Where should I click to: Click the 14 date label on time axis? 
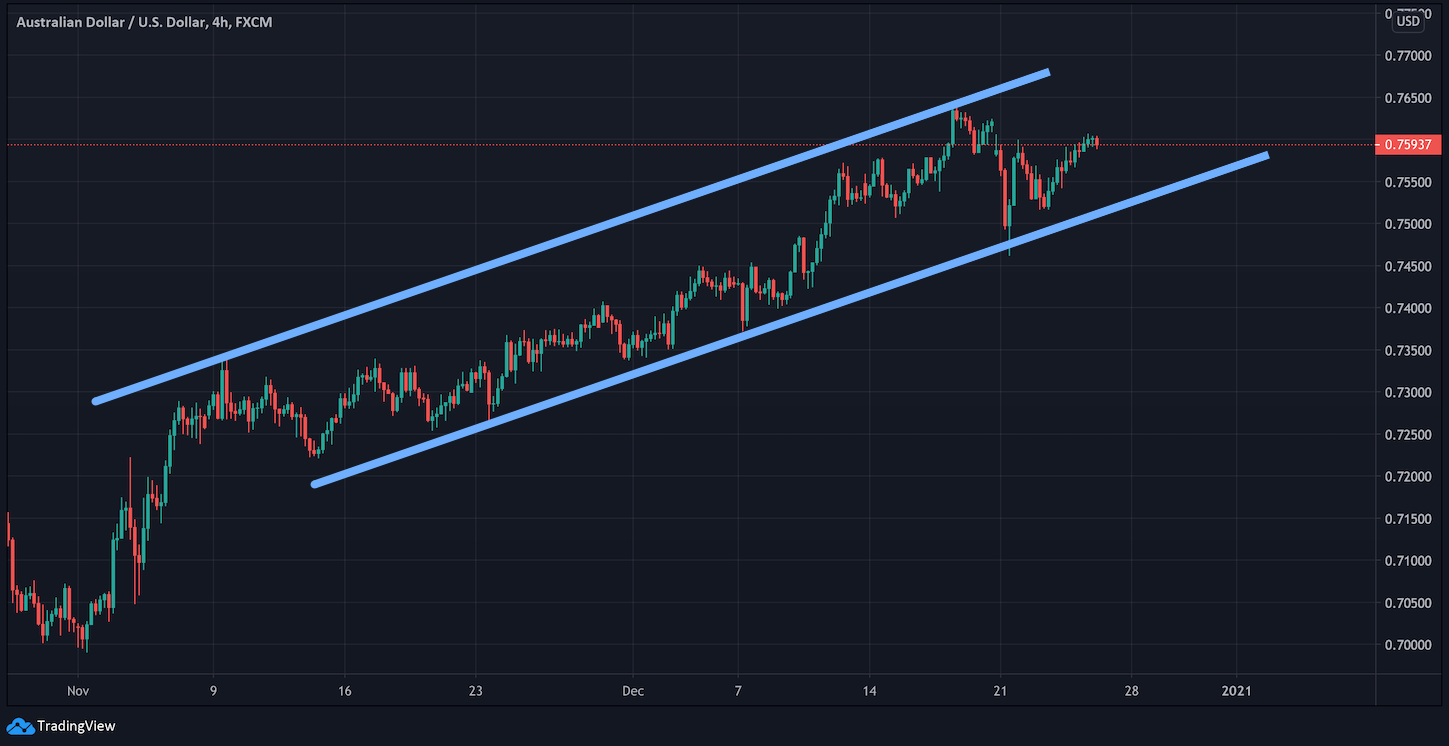coord(869,691)
